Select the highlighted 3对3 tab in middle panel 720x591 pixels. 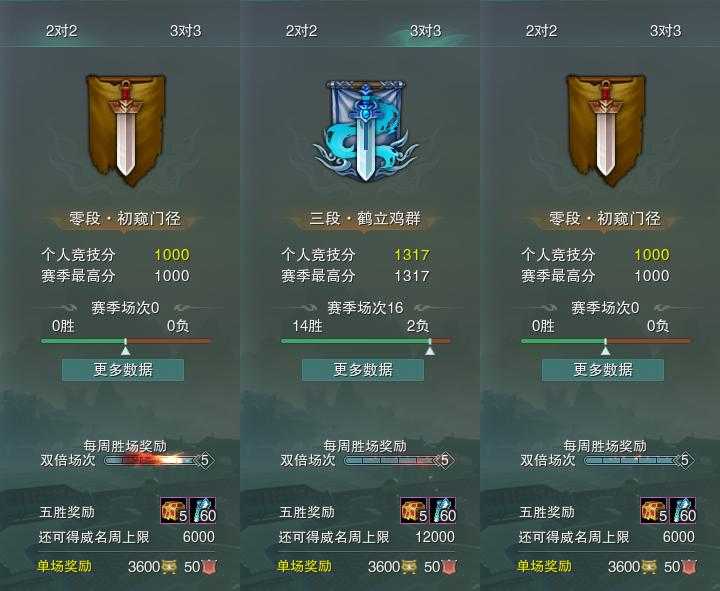[x=426, y=31]
